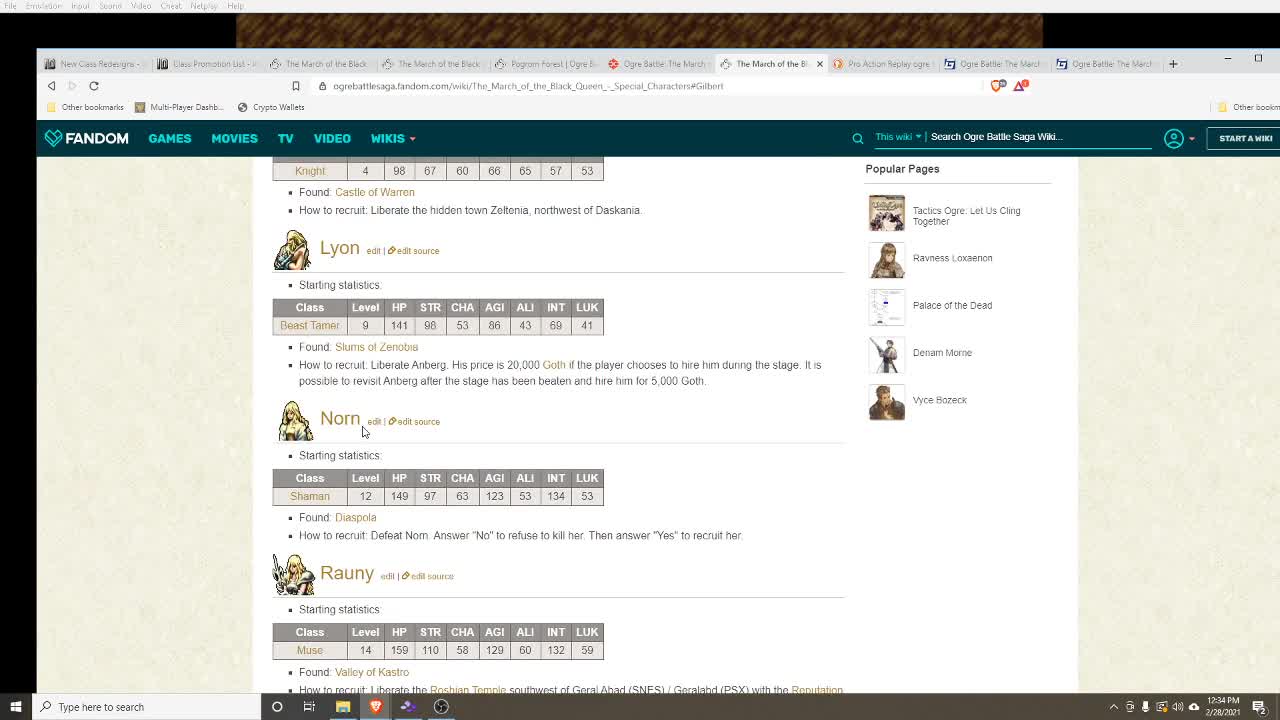Open Lyon character portrait image

tap(292, 250)
